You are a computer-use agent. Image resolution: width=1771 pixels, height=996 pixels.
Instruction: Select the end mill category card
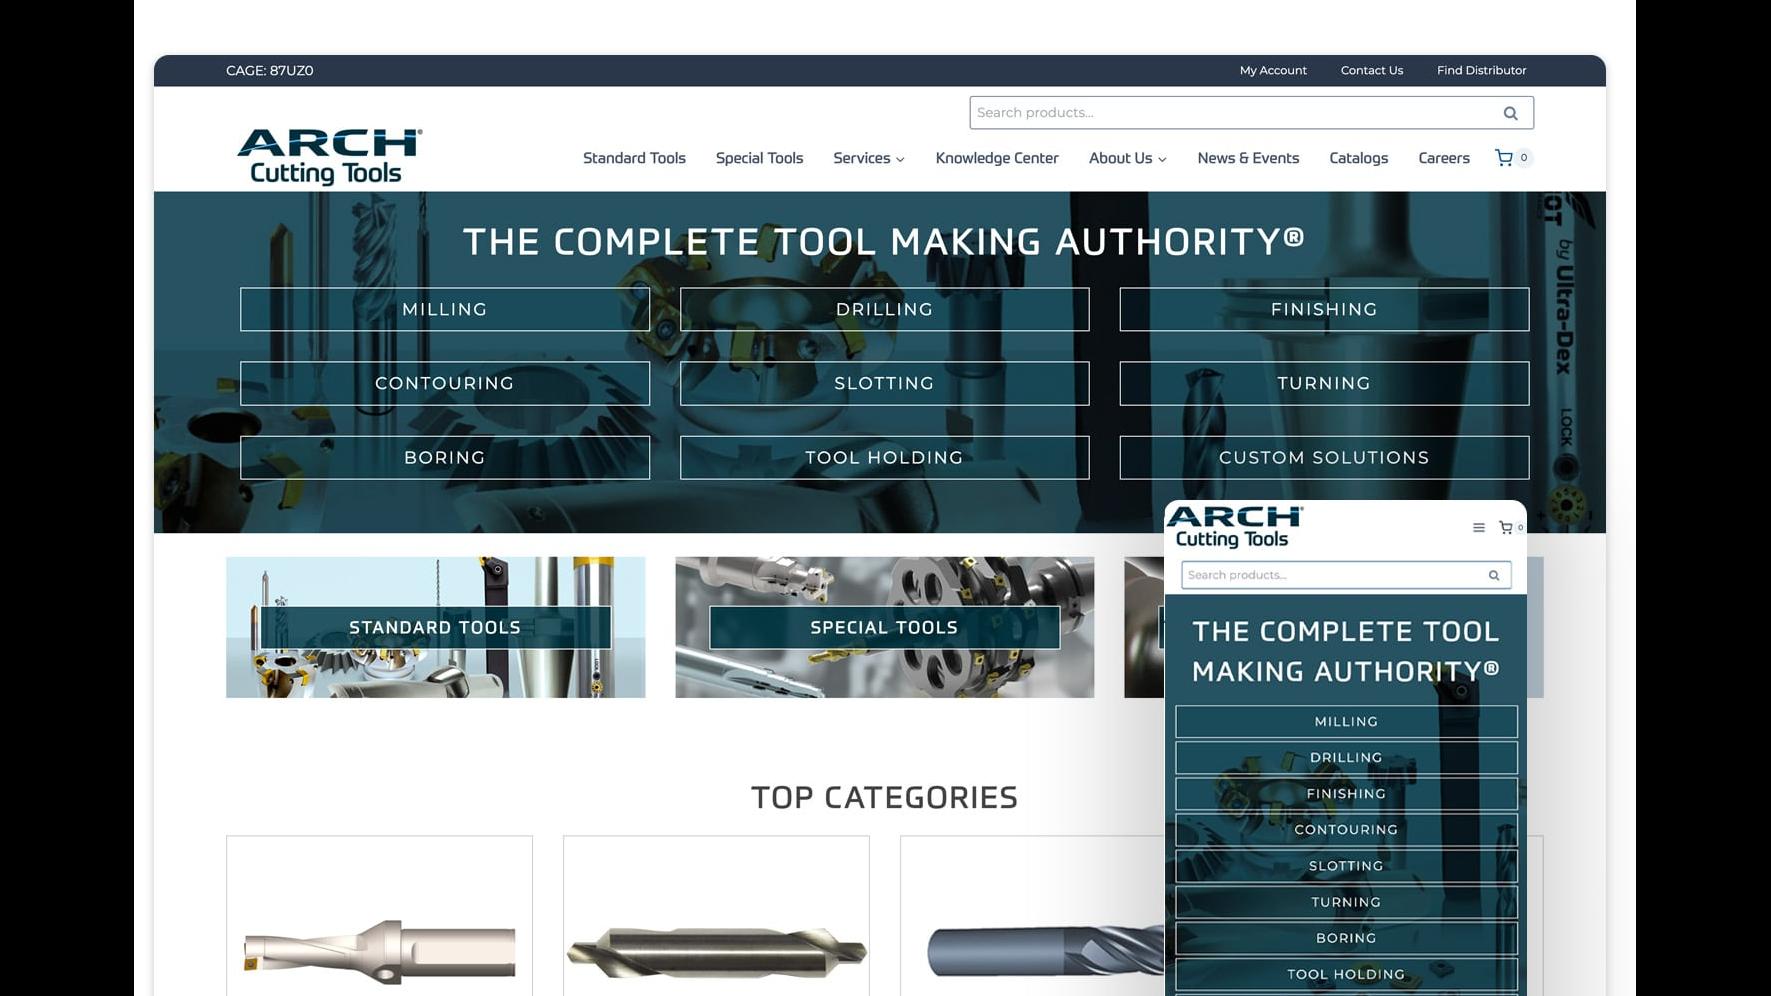click(x=1032, y=916)
